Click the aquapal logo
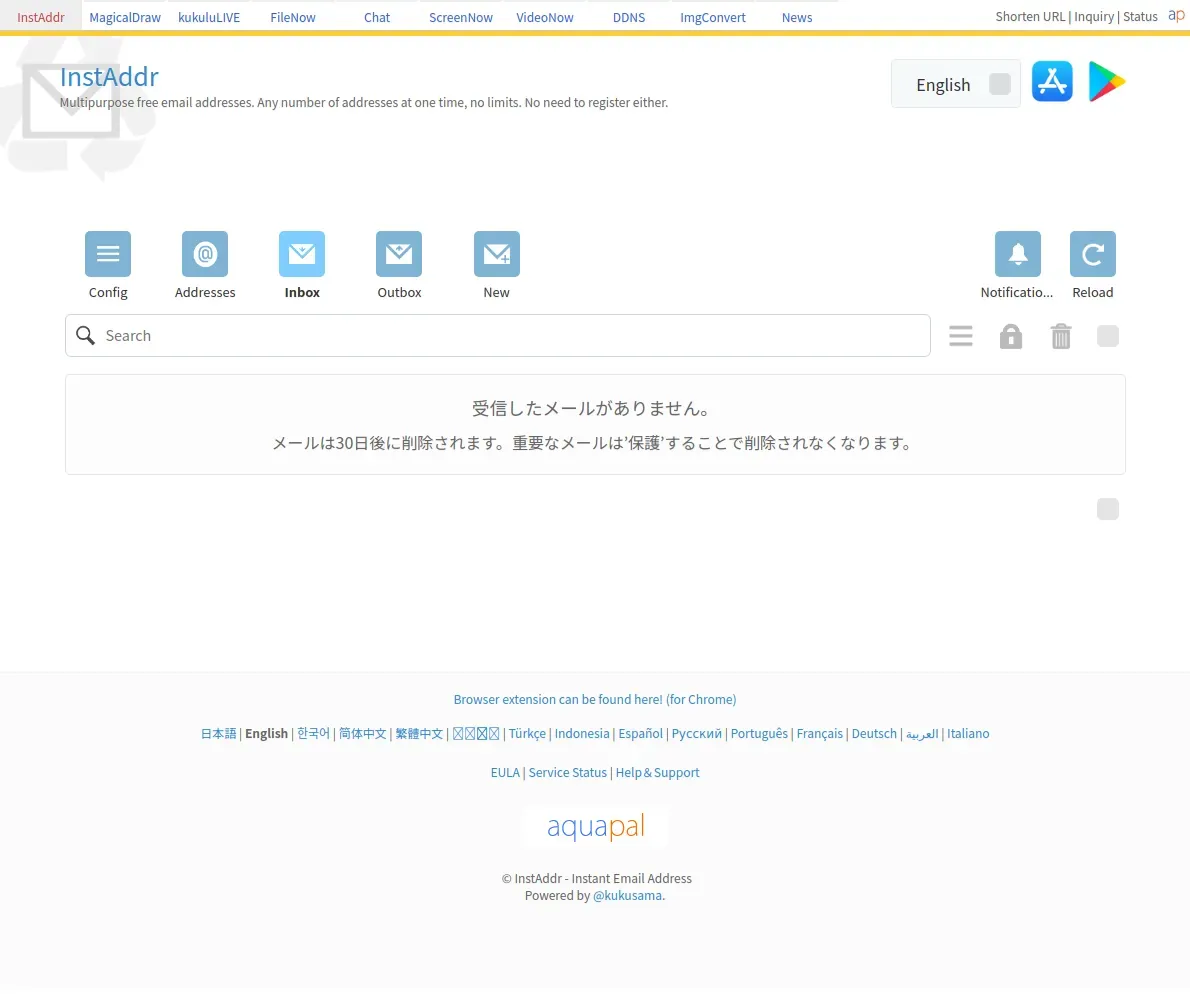The image size is (1190, 1000). point(596,826)
